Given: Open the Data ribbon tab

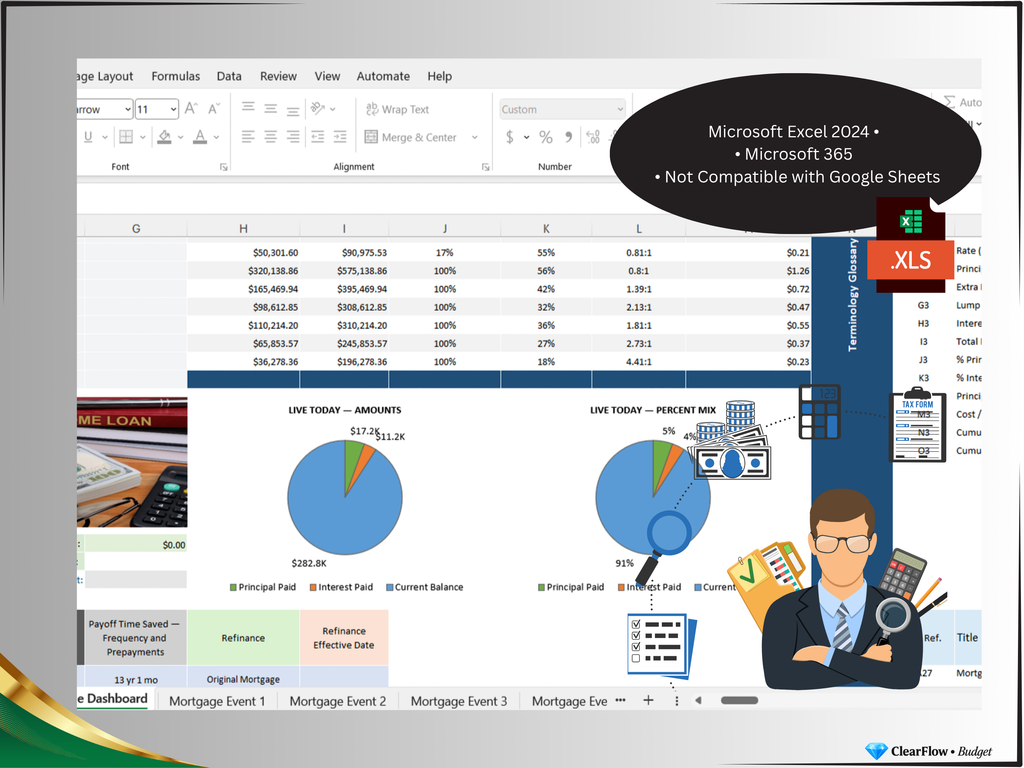Looking at the screenshot, I should (229, 76).
